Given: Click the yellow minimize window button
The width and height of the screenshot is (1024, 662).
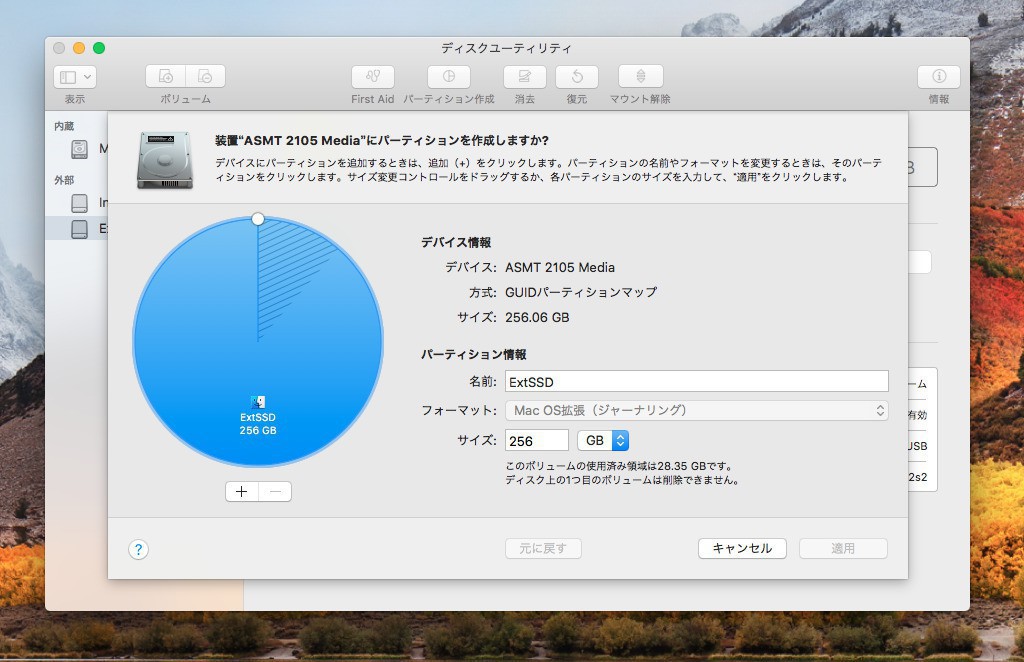Looking at the screenshot, I should click(79, 48).
